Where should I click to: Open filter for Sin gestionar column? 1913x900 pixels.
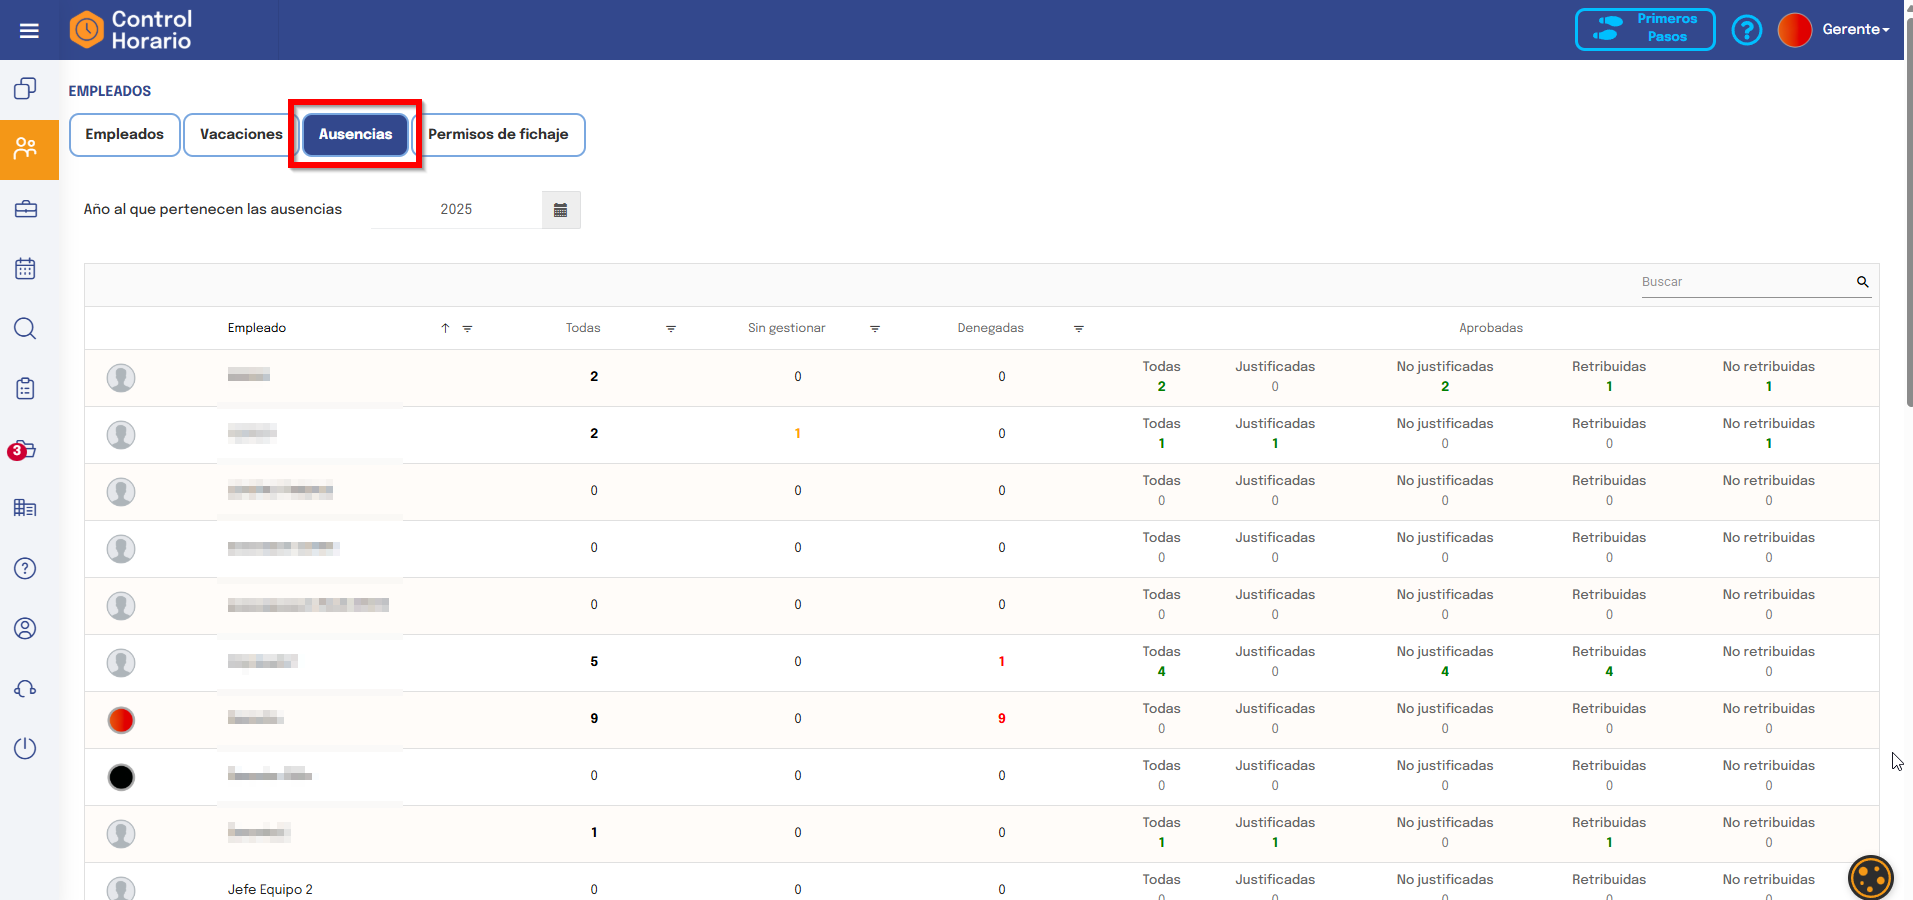(875, 328)
